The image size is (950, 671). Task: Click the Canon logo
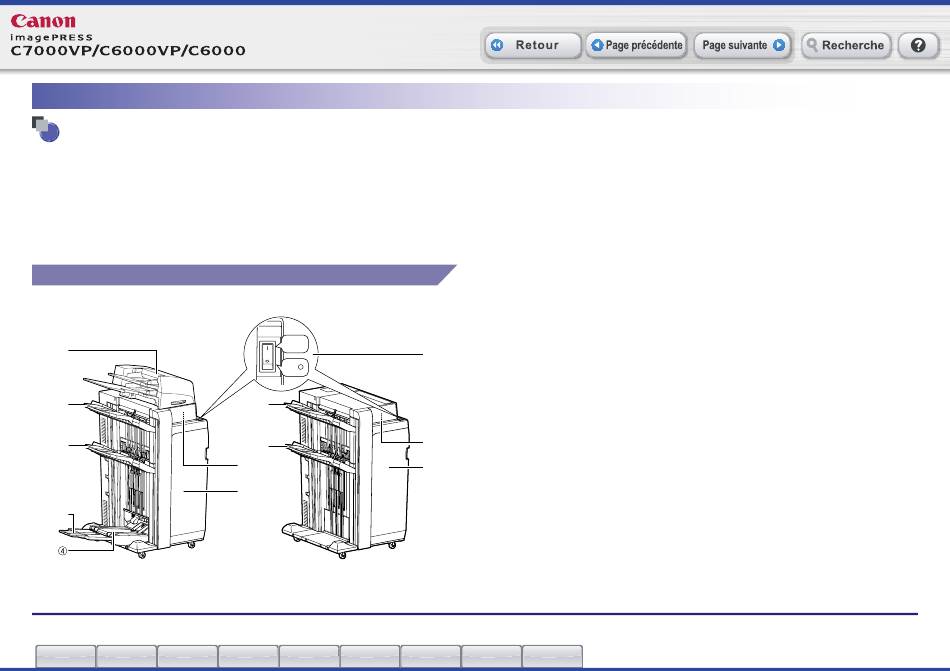42,20
